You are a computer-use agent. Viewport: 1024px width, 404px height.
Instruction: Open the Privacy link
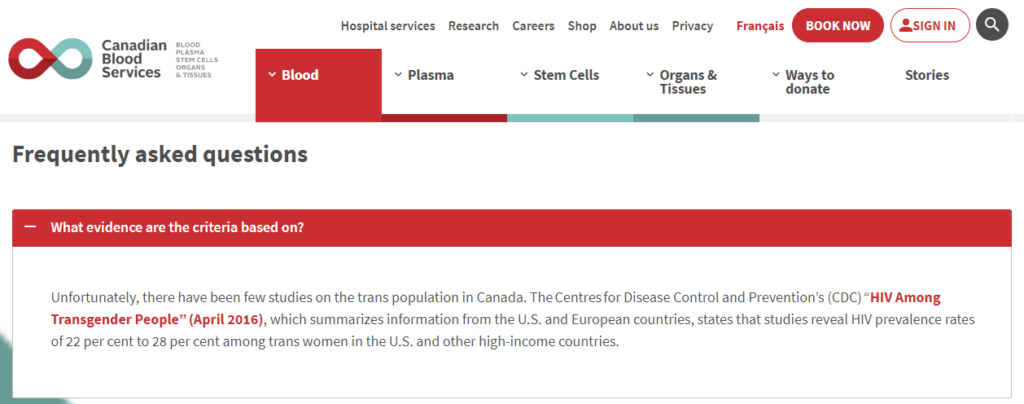click(x=692, y=26)
